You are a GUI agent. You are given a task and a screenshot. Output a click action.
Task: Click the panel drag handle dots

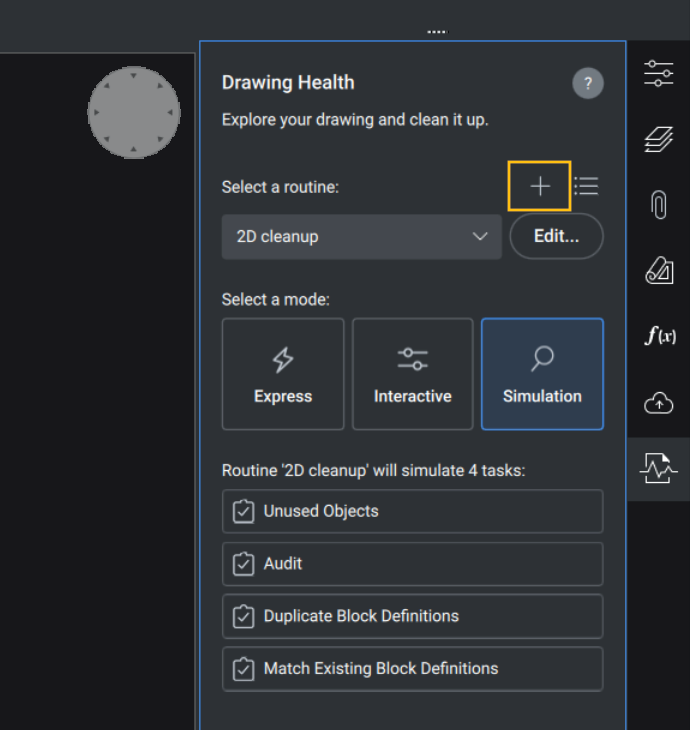[437, 32]
